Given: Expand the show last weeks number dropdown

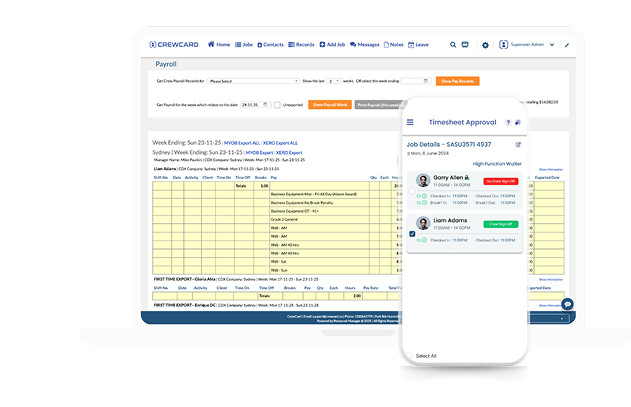Looking at the screenshot, I should pos(333,80).
